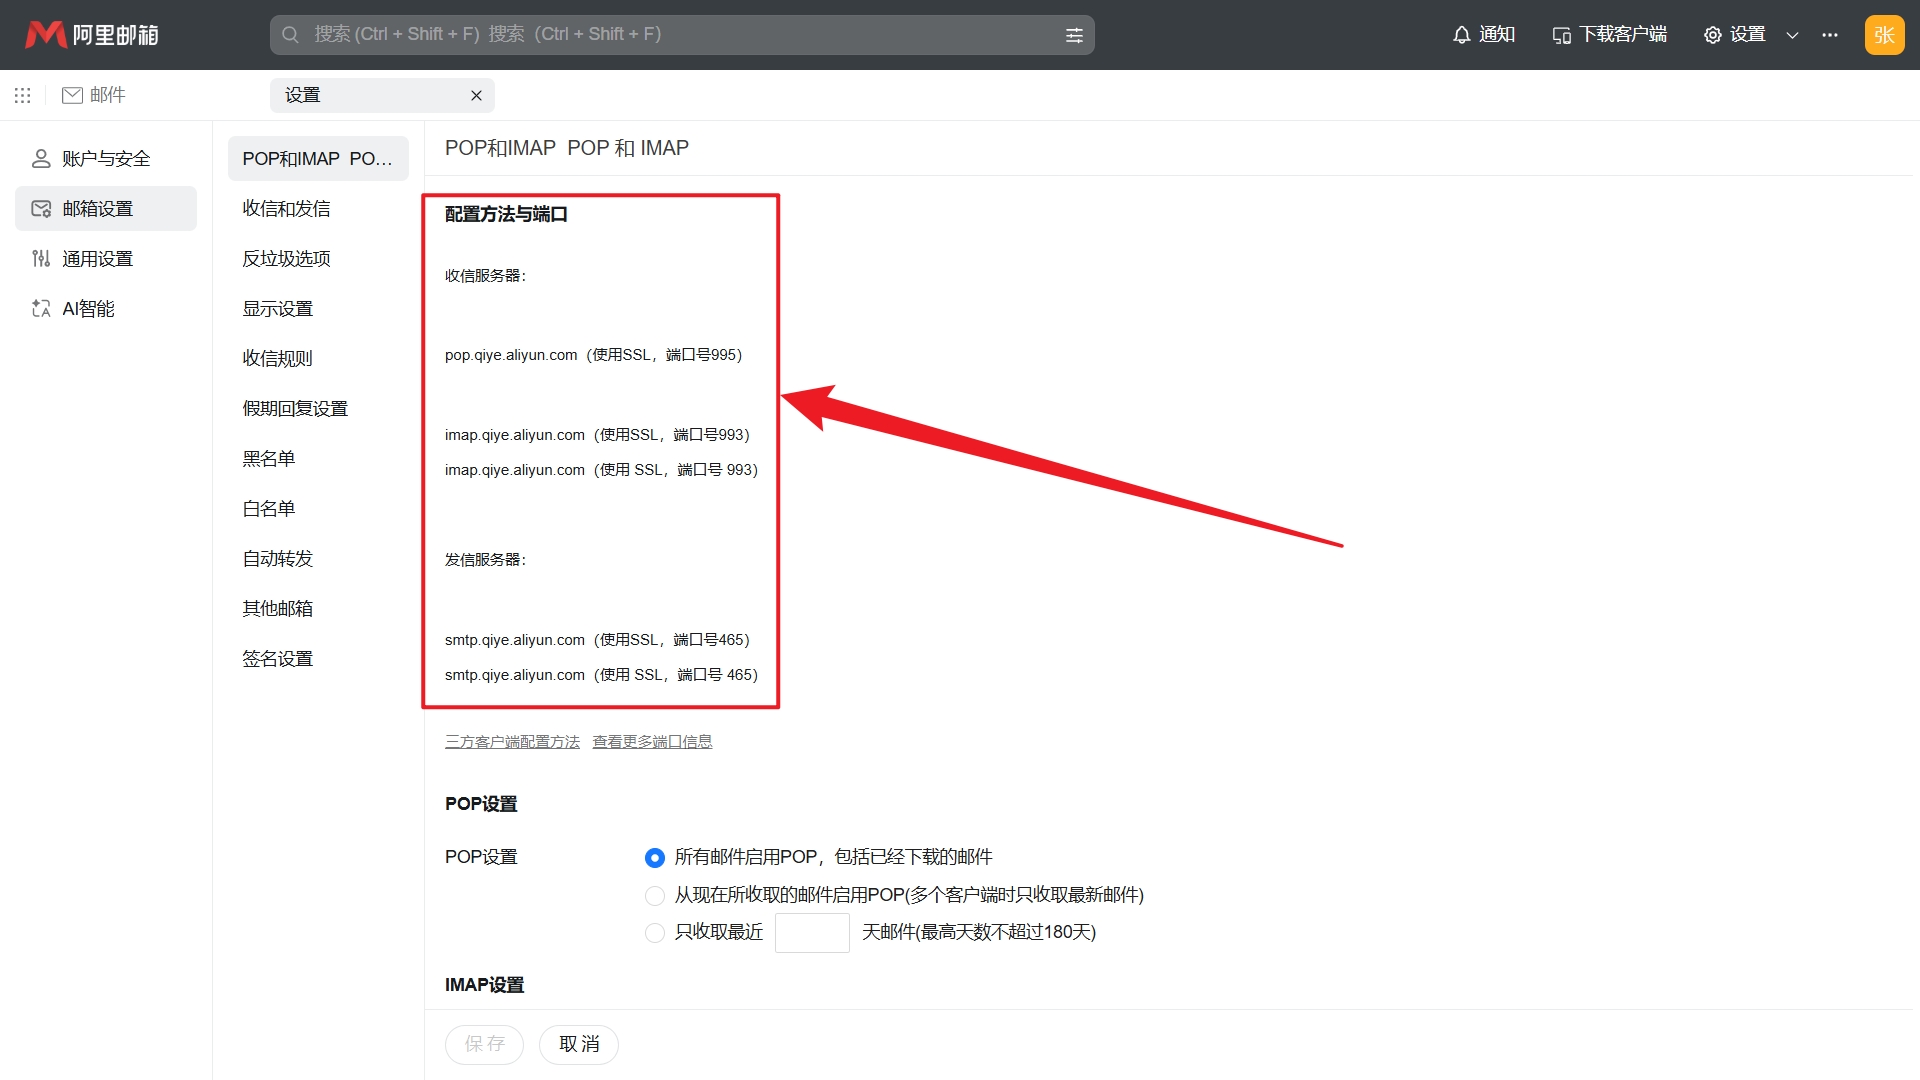This screenshot has width=1920, height=1080.
Task: Click the search input field
Action: 682,35
